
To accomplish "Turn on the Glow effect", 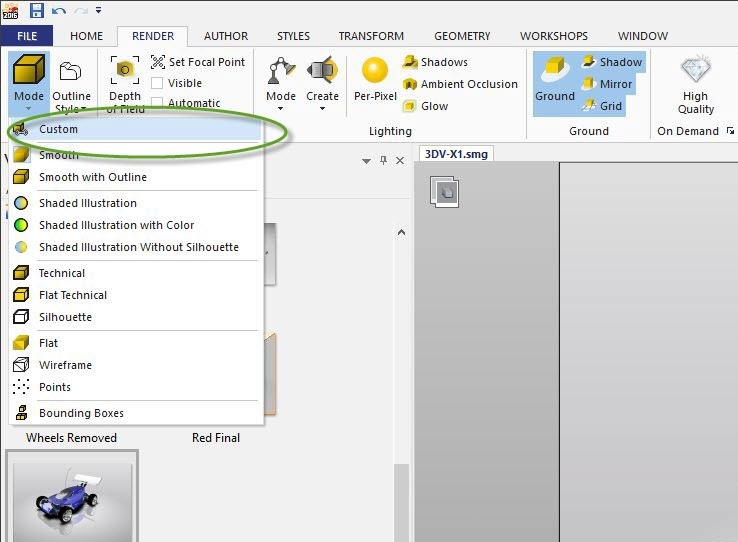I will [x=426, y=106].
